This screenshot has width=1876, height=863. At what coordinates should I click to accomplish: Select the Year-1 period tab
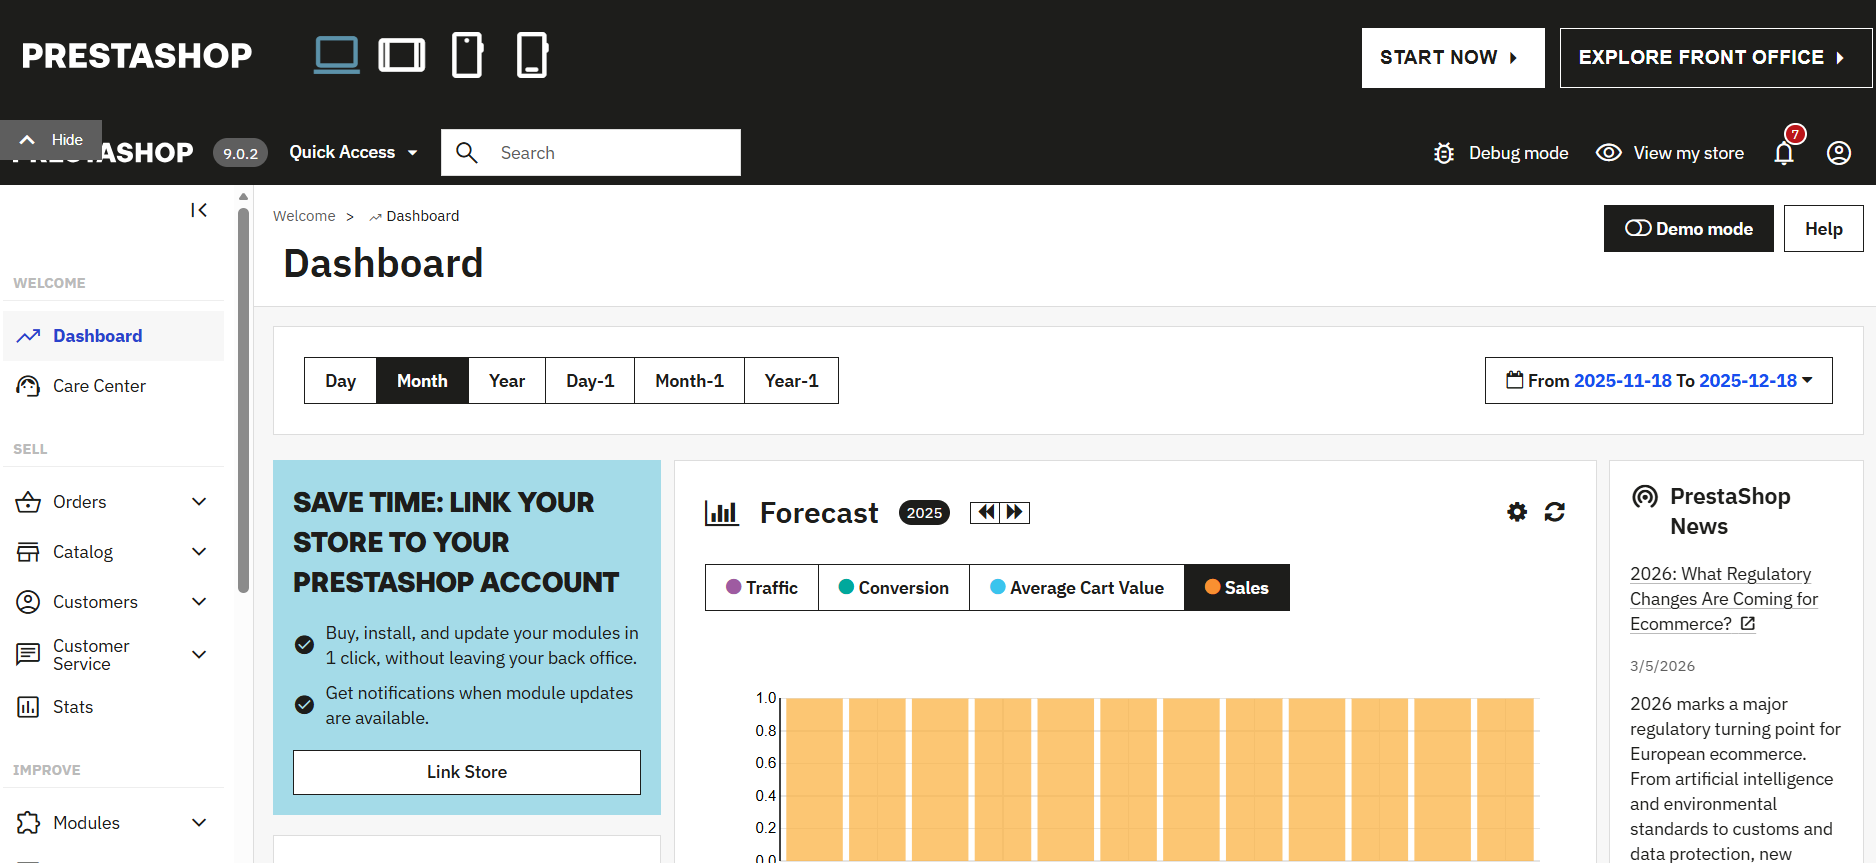[x=791, y=381]
